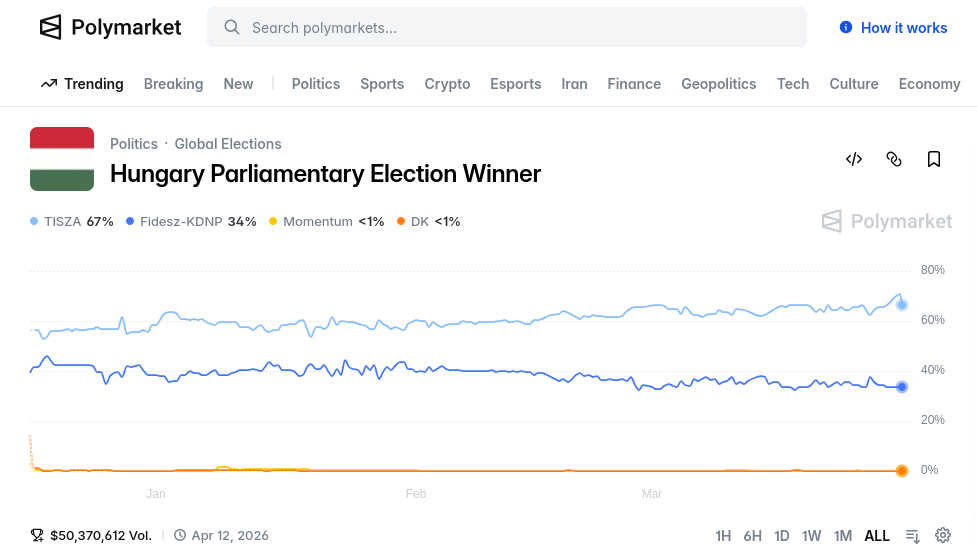Click the embed code icon
977x560 pixels.
[854, 159]
